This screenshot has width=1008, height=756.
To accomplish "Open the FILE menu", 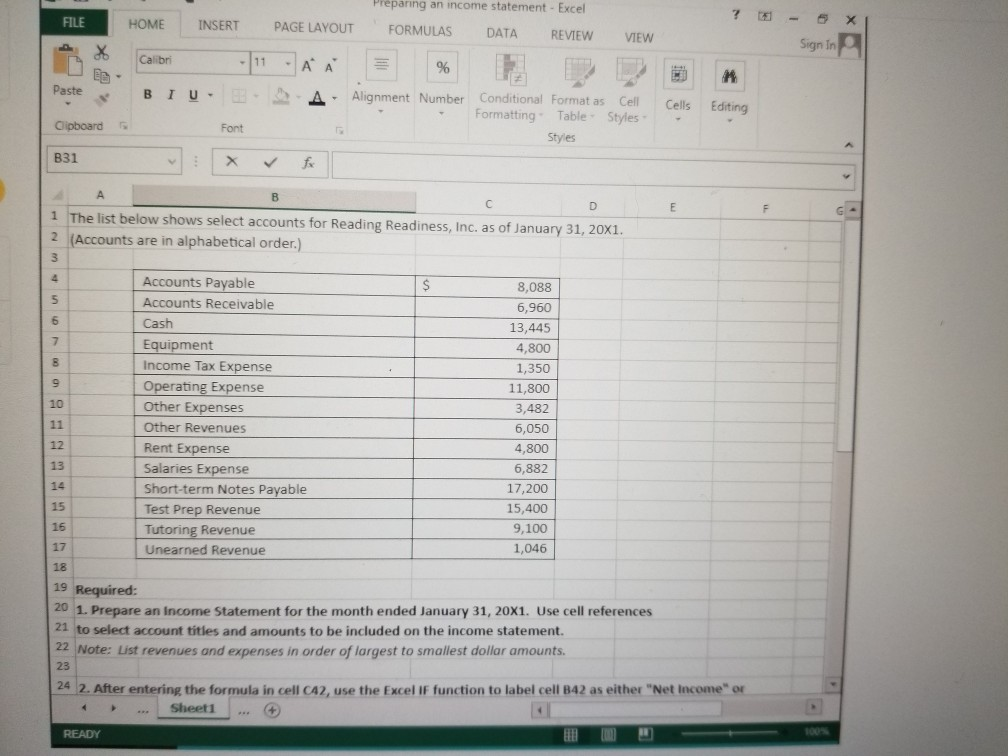I will coord(75,22).
